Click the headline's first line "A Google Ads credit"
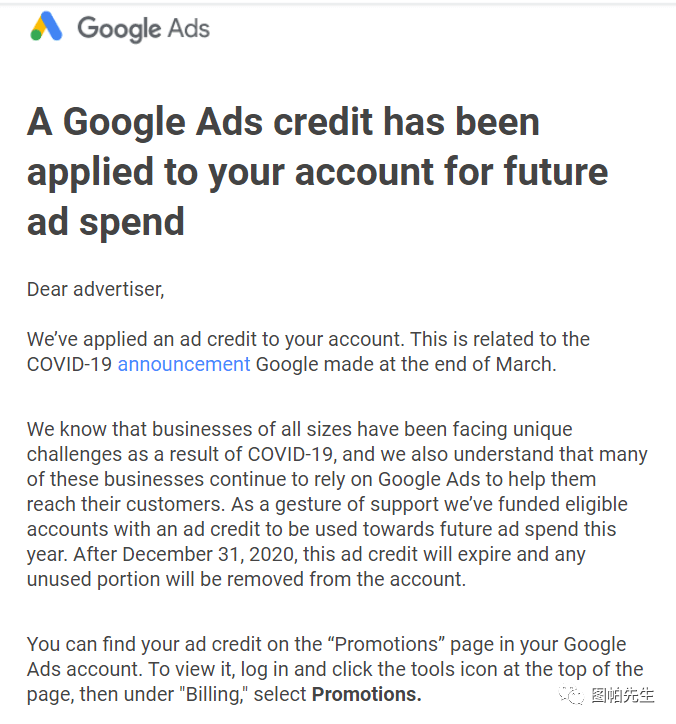676x724 pixels. [x=200, y=122]
